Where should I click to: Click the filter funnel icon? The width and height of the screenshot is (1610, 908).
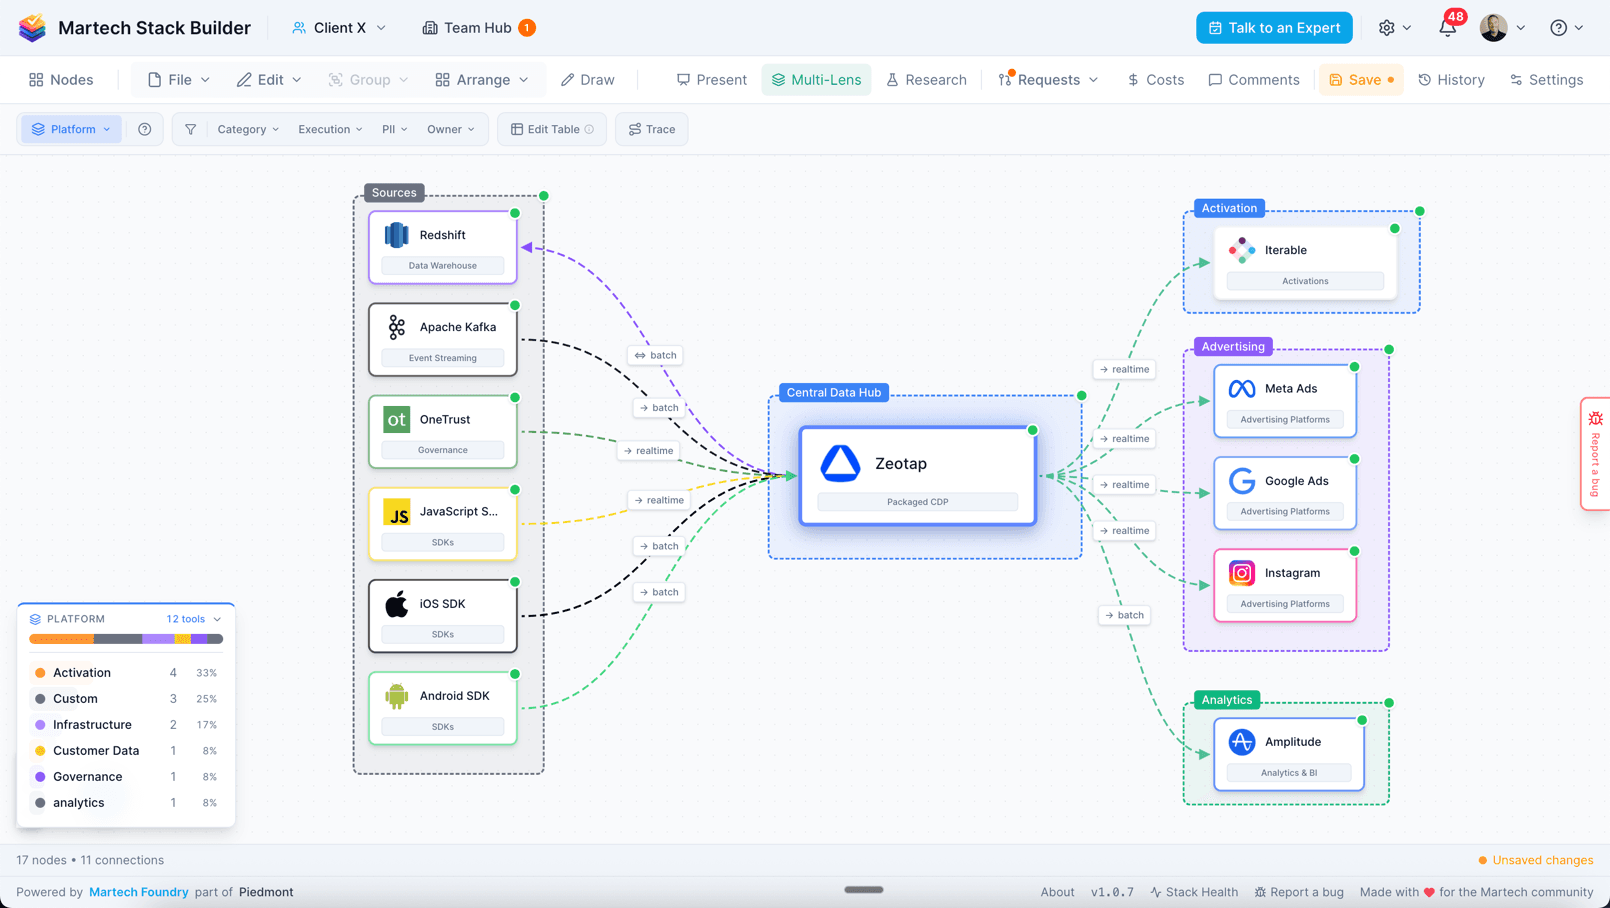[190, 129]
